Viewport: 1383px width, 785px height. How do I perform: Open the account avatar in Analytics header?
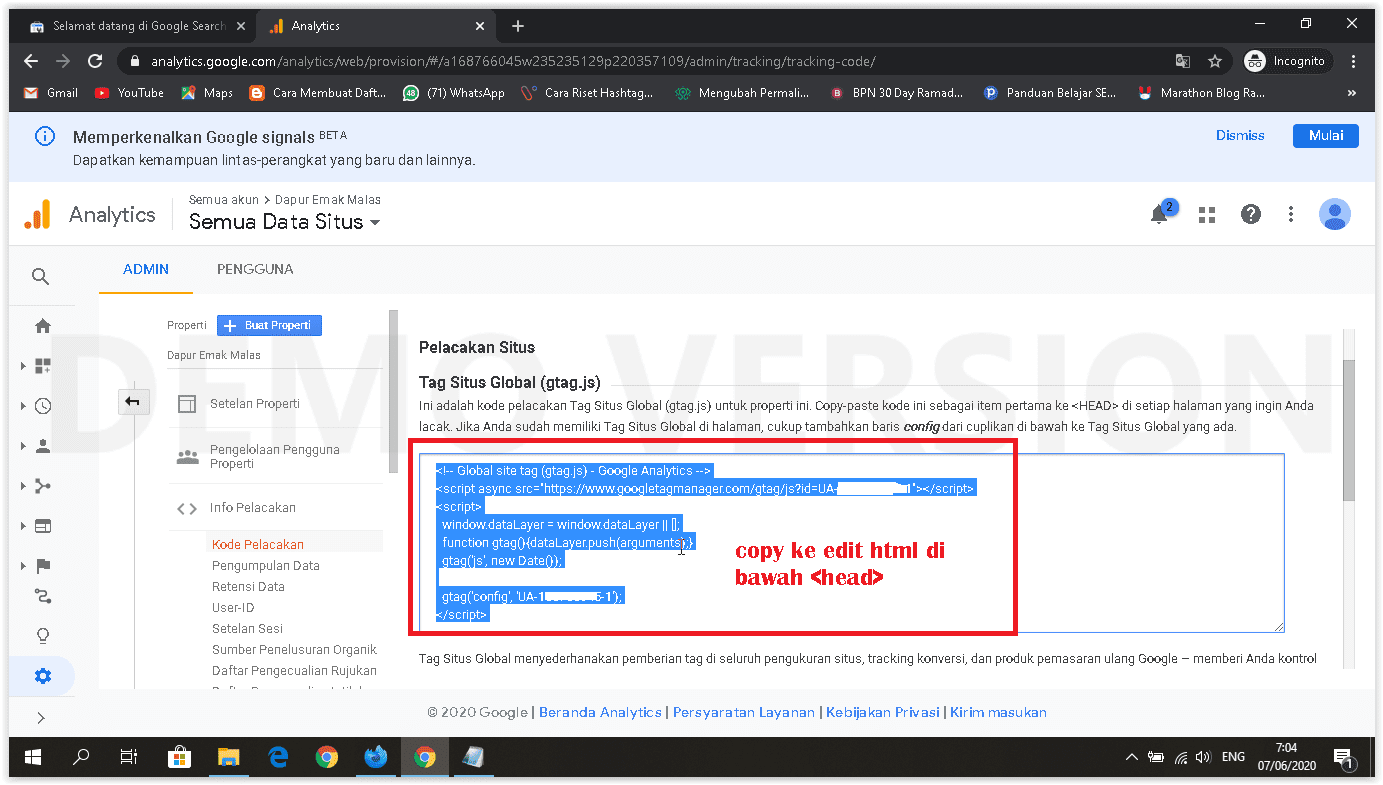click(x=1334, y=214)
